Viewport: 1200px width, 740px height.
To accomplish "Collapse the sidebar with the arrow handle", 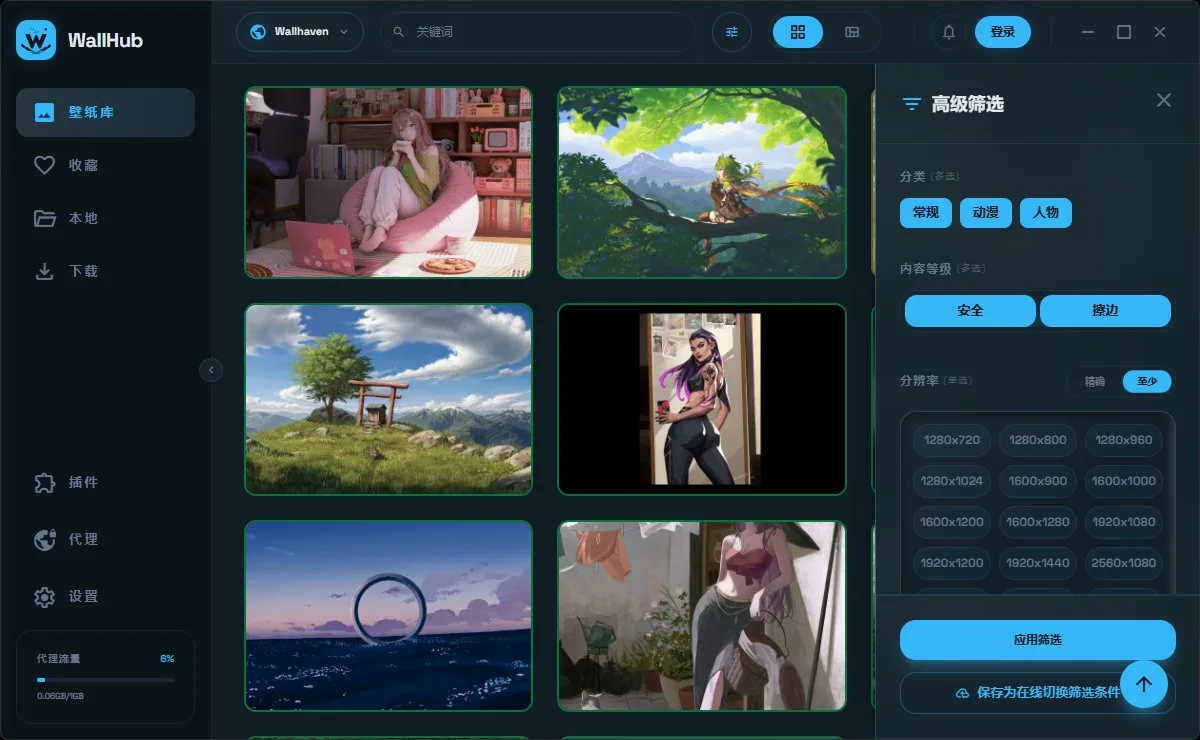I will (x=211, y=370).
